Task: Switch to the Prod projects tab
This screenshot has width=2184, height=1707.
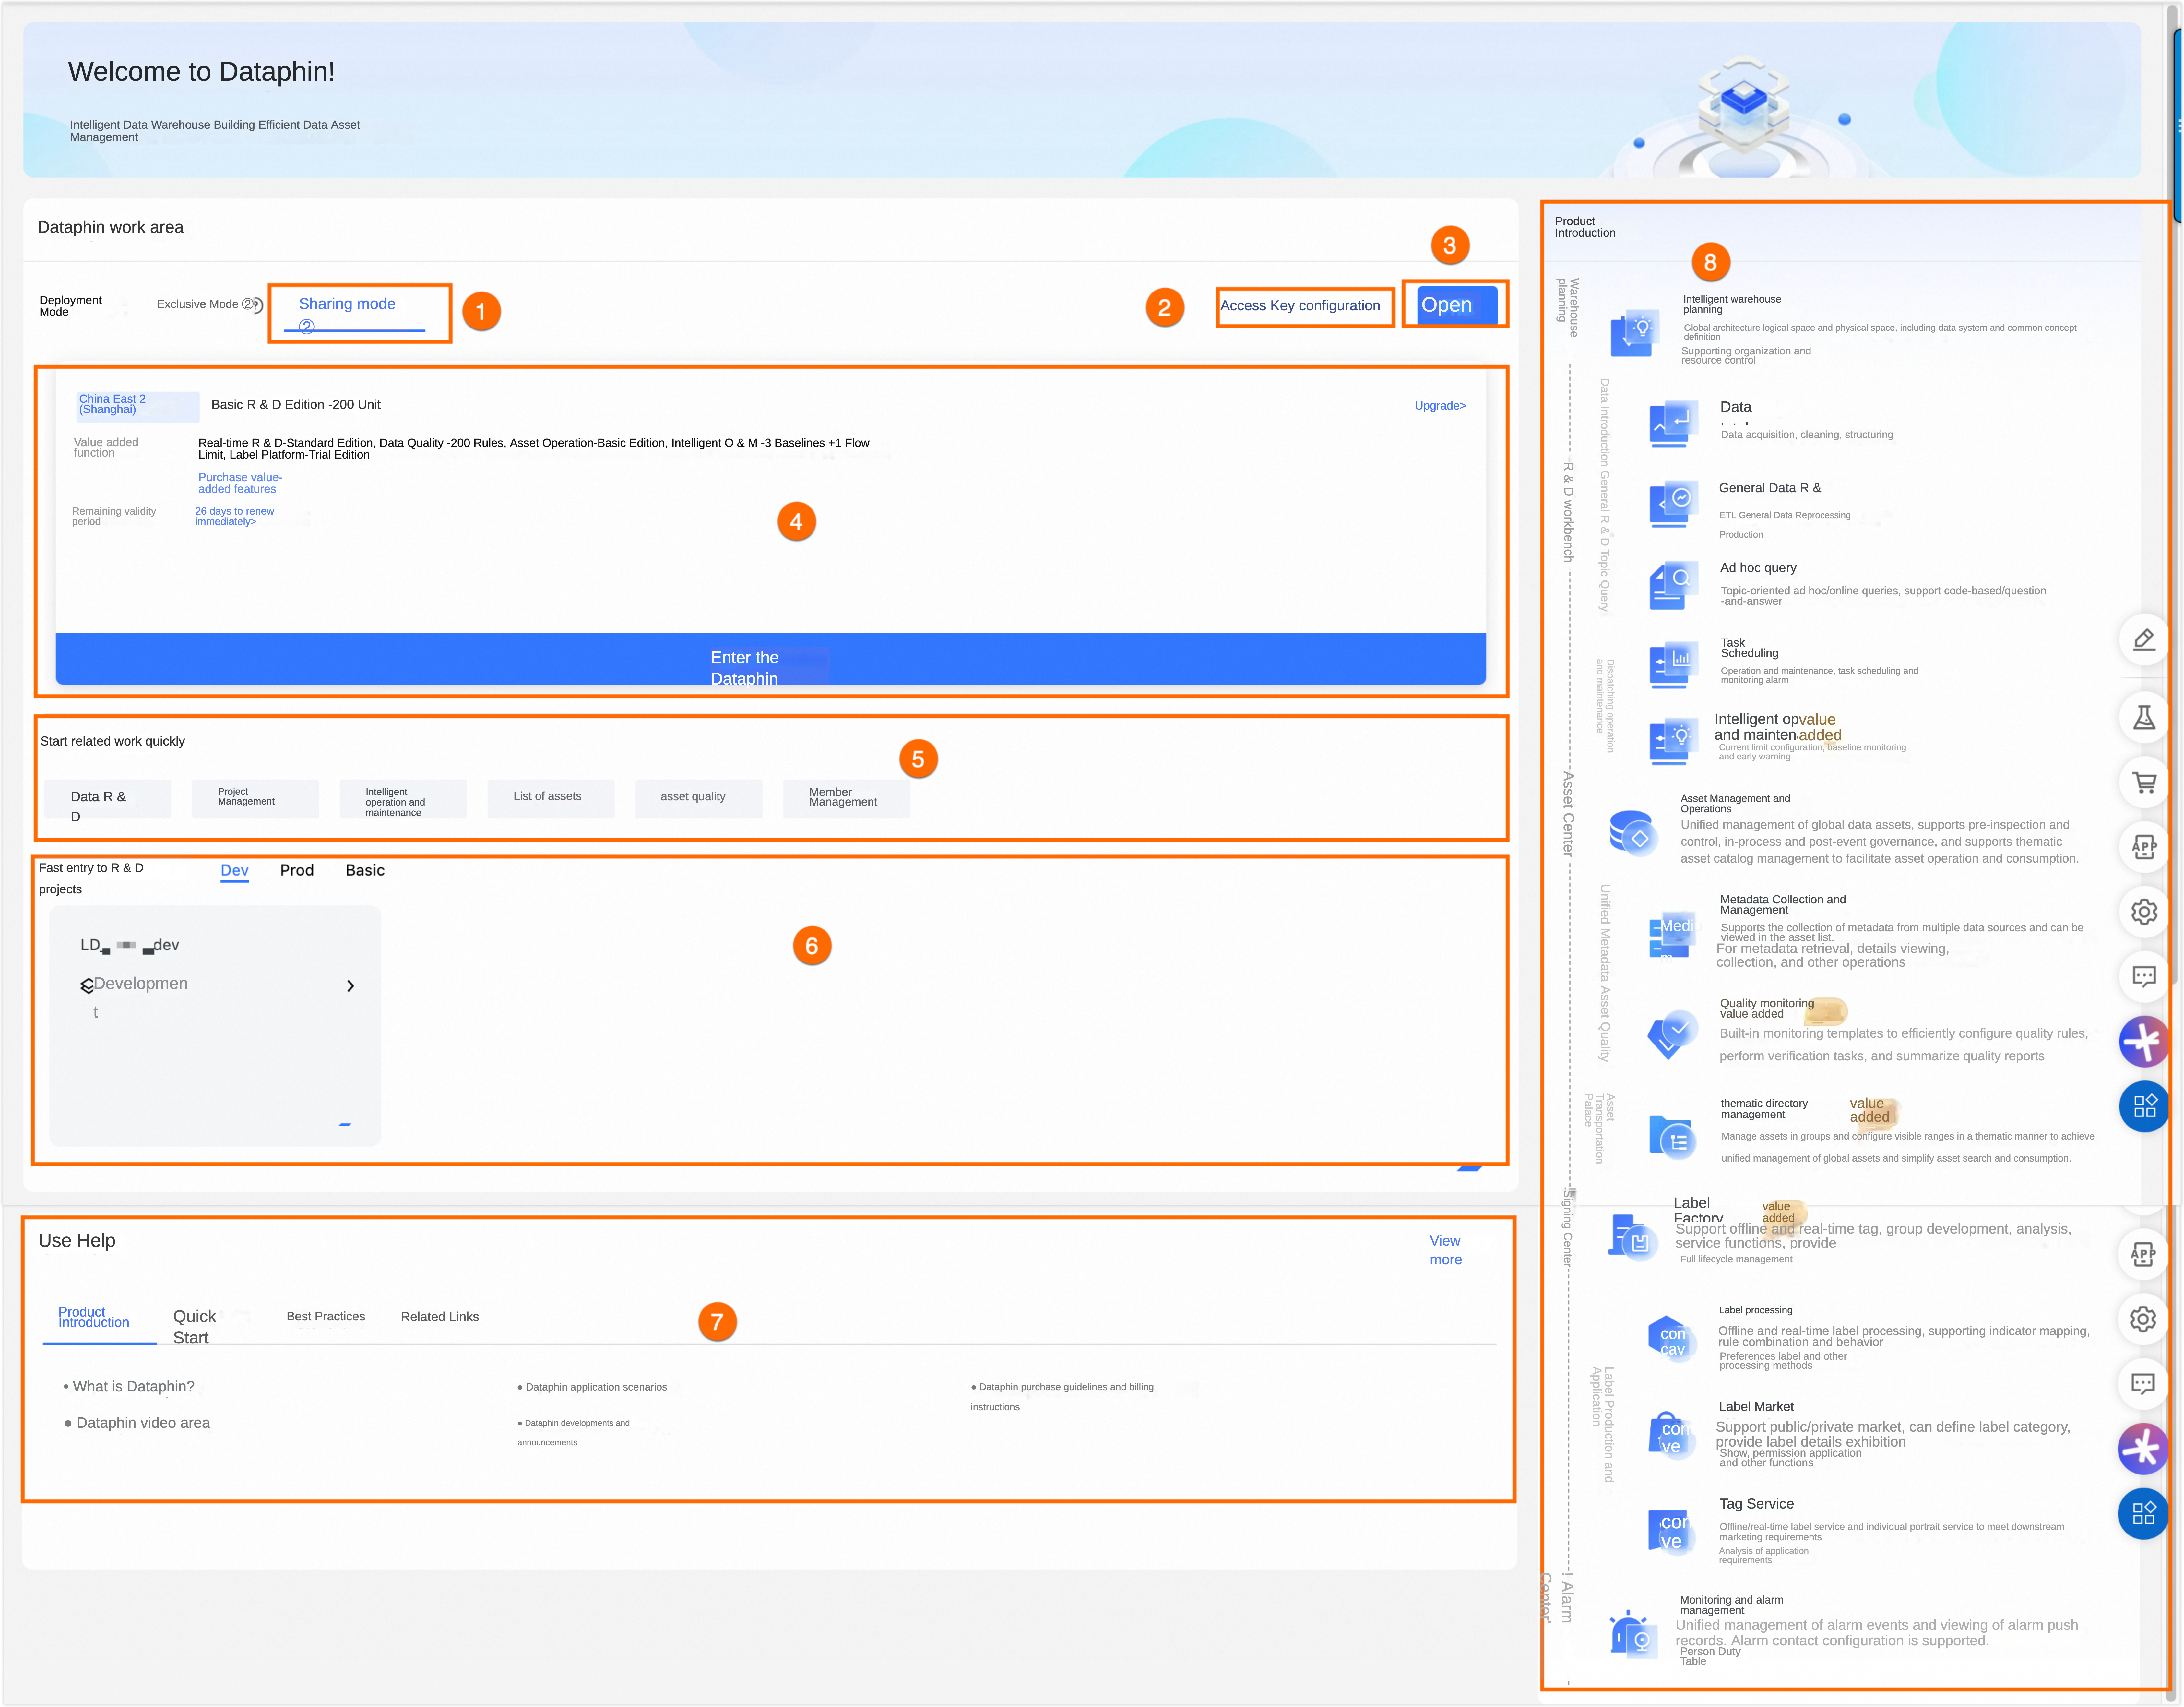Action: click(x=297, y=870)
